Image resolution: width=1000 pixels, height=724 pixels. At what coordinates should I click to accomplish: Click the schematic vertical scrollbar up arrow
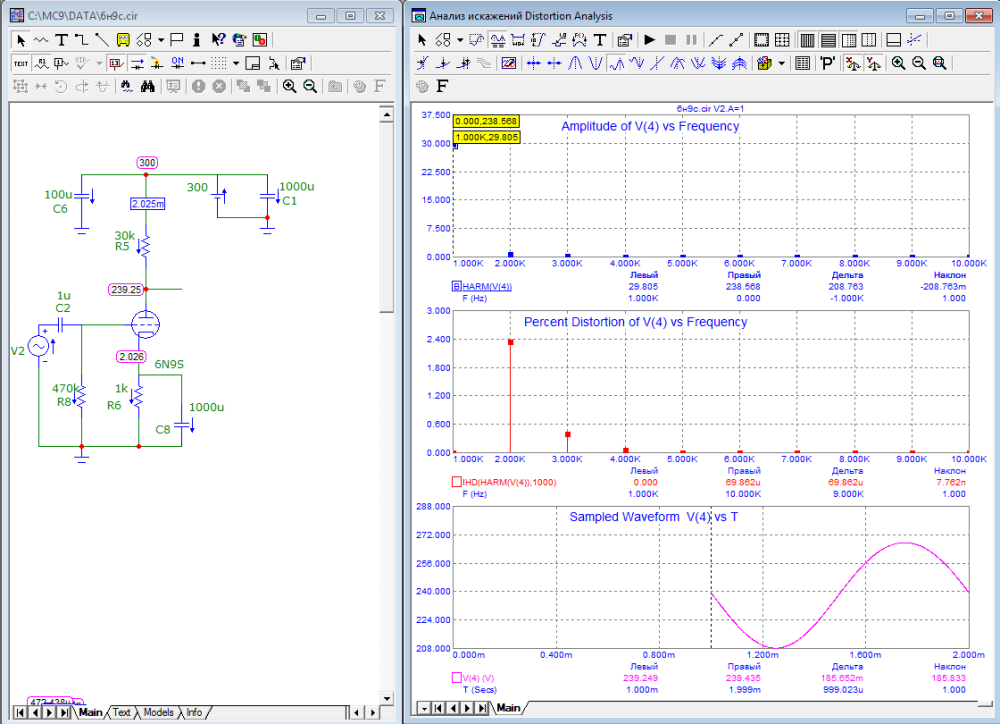coord(386,115)
